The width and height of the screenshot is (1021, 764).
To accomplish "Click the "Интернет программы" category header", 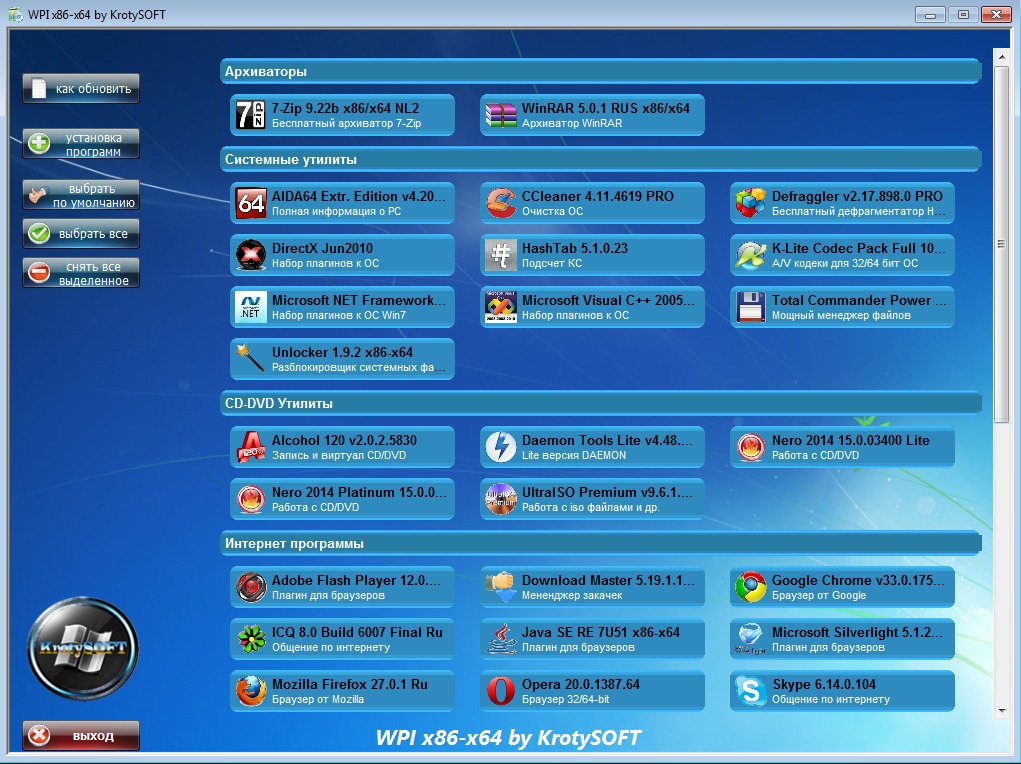I will 600,543.
